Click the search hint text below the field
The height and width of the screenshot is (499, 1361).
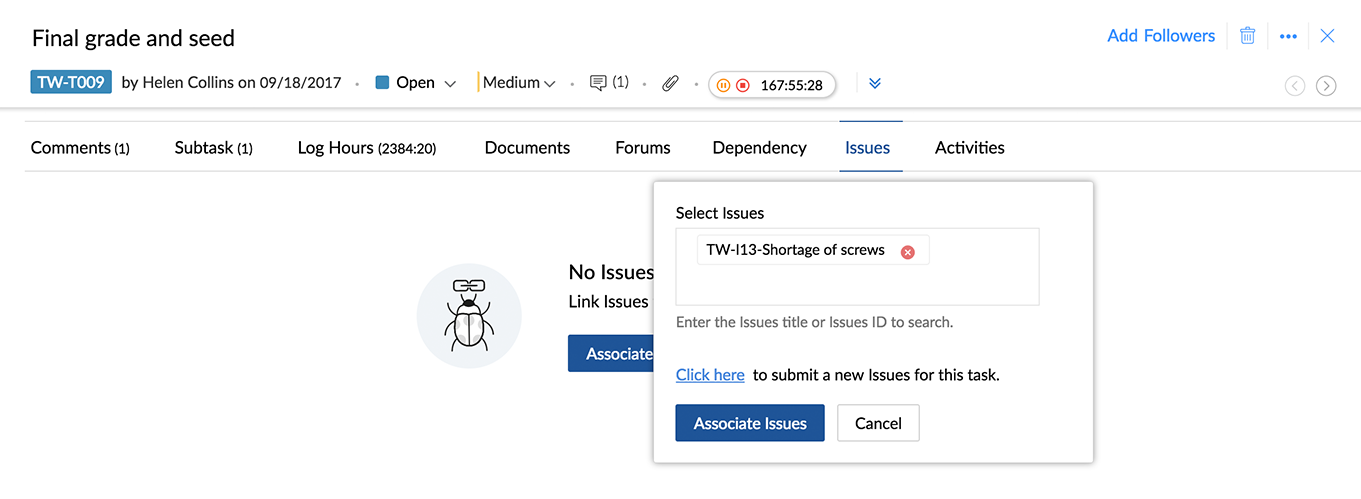pyautogui.click(x=815, y=322)
